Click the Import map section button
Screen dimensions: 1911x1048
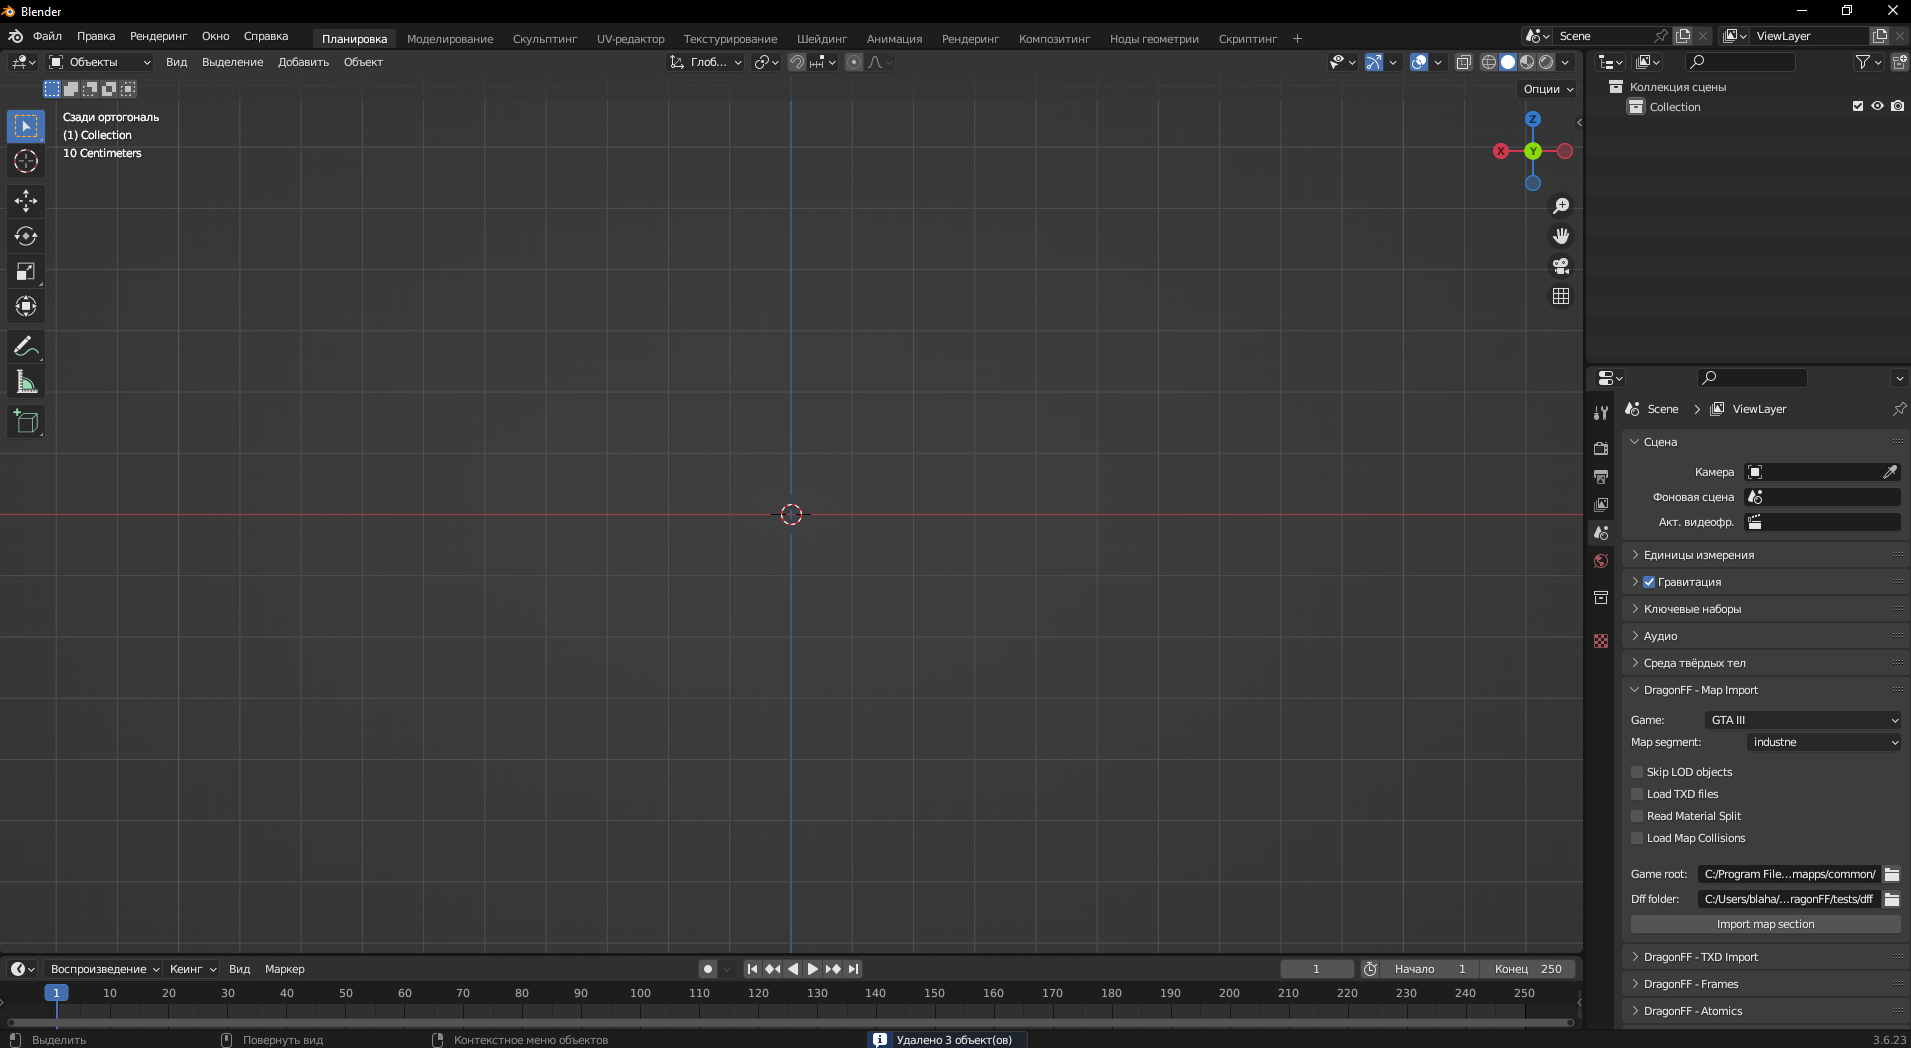(1765, 924)
